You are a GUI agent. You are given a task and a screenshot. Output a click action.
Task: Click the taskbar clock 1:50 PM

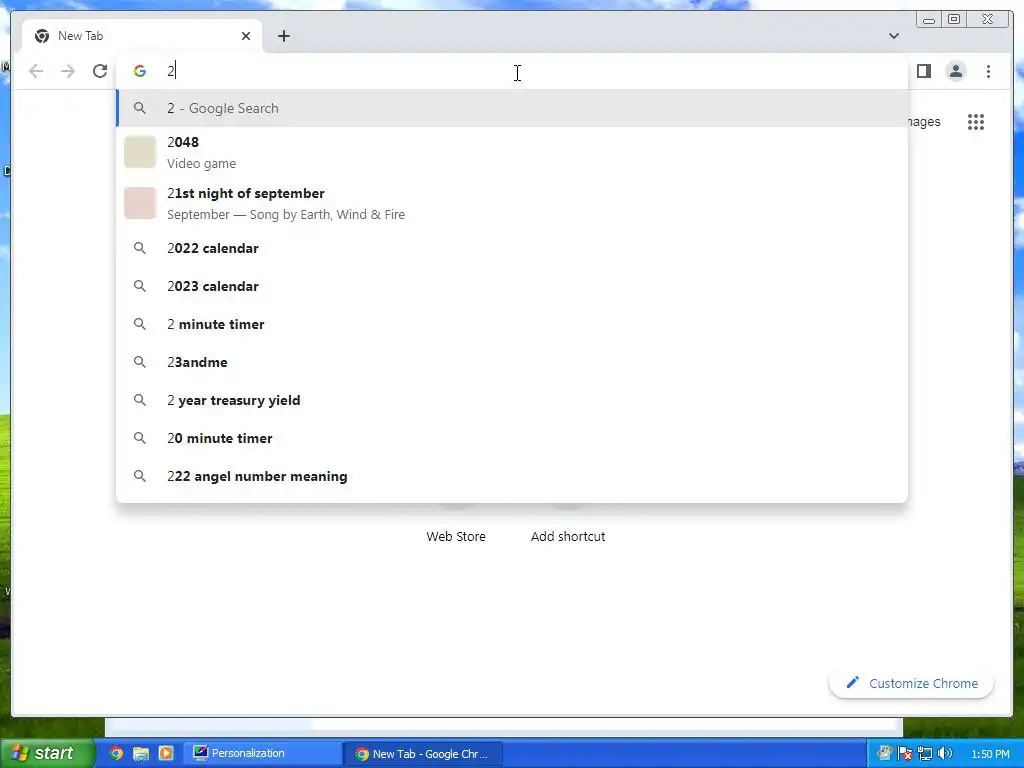990,754
